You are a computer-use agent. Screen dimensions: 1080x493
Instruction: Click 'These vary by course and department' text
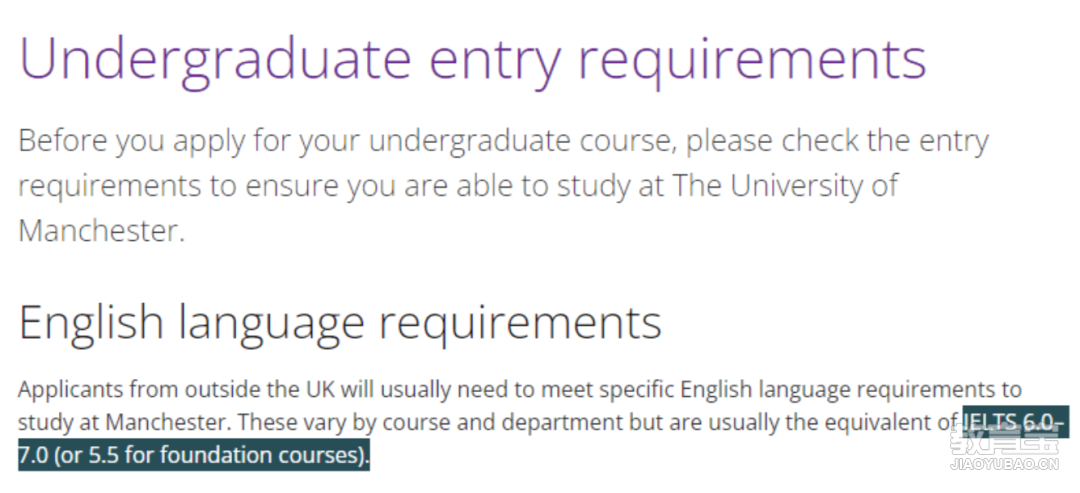(x=430, y=422)
